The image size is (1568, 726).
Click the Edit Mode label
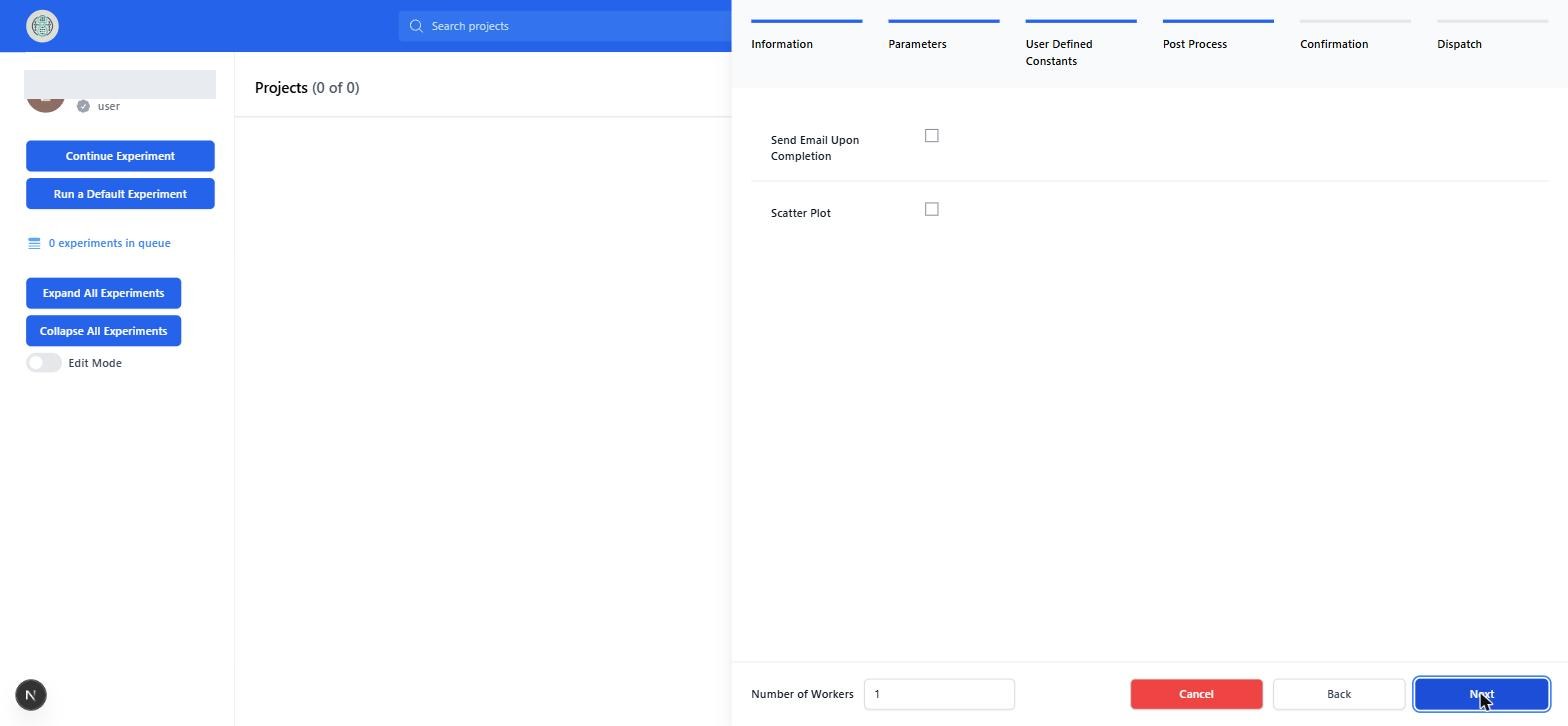pyautogui.click(x=95, y=363)
